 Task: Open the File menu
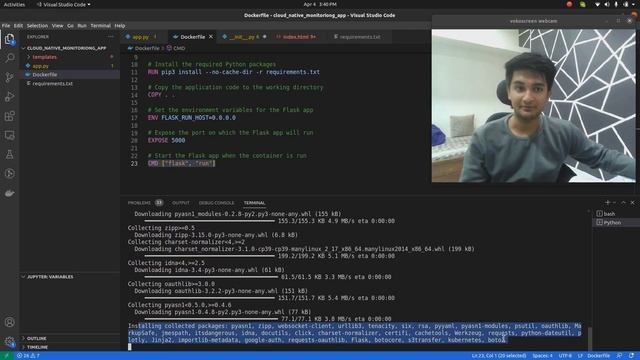pyautogui.click(x=6, y=26)
